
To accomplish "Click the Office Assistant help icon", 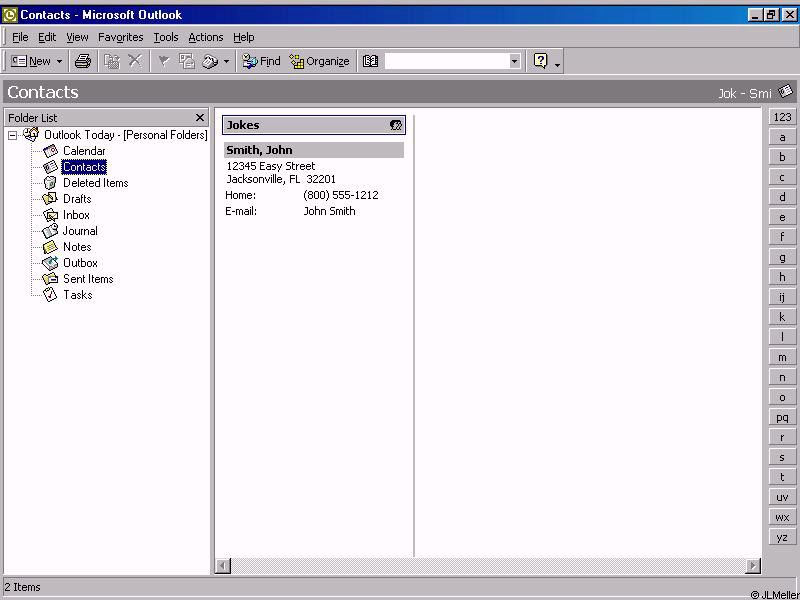I will click(x=540, y=61).
